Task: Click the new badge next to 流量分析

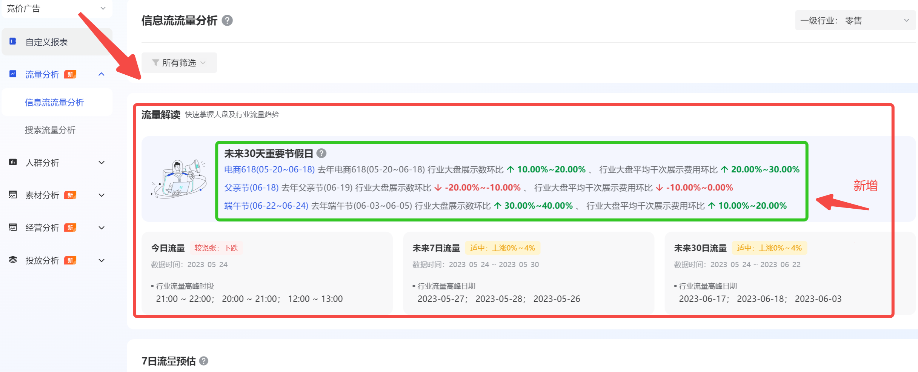Action: [70, 74]
